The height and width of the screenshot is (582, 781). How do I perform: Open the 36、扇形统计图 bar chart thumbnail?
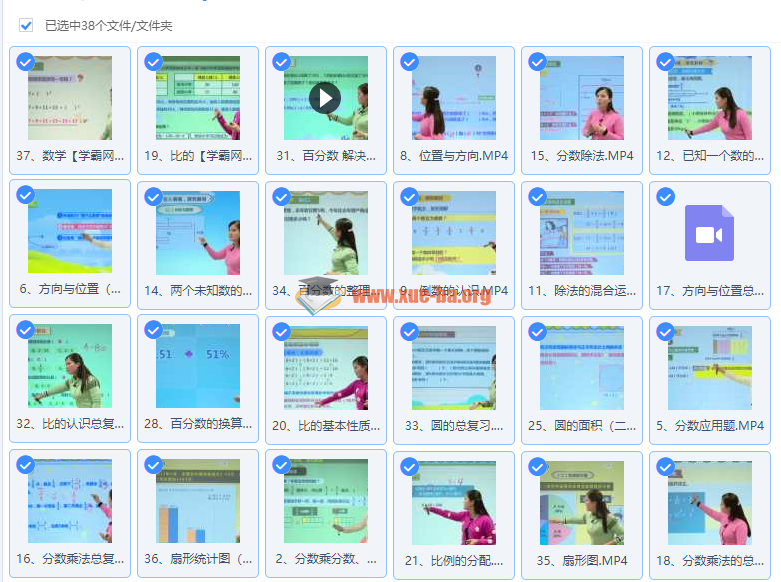click(198, 503)
